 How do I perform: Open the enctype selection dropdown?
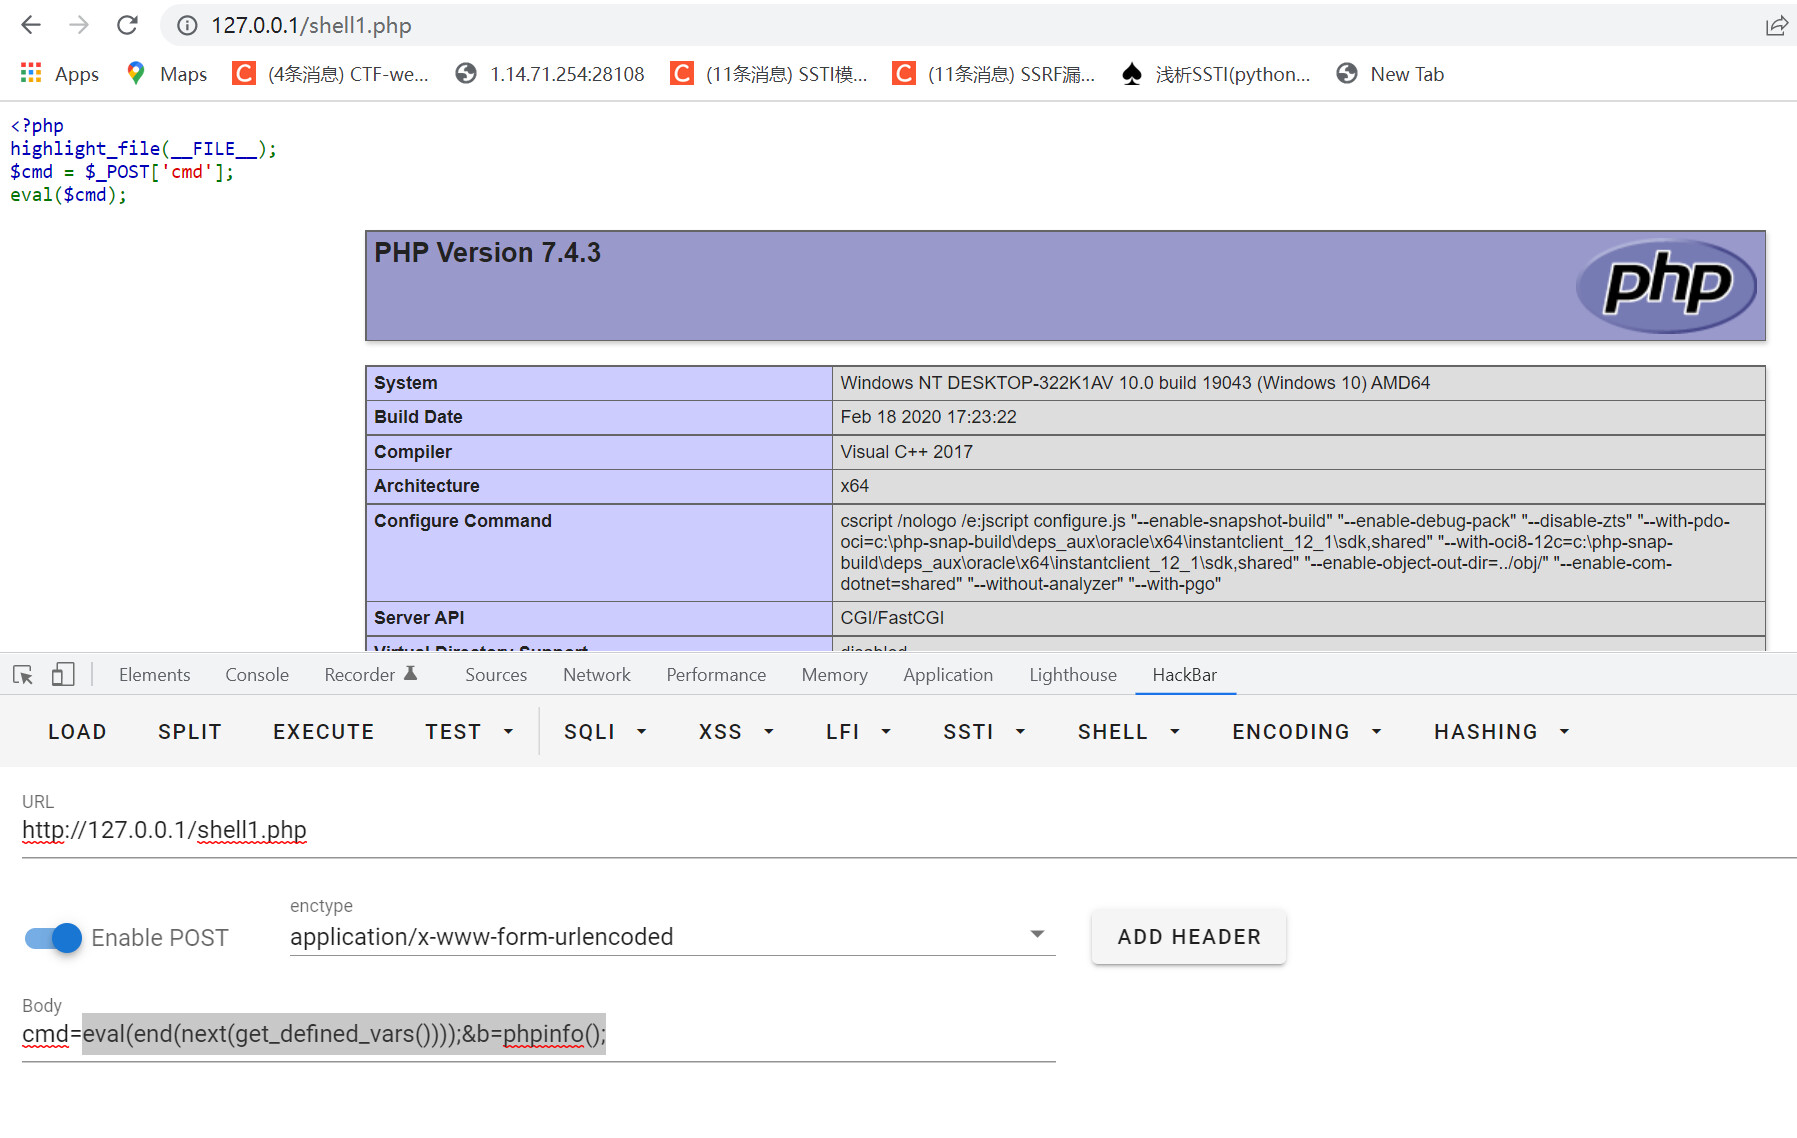pyautogui.click(x=672, y=937)
